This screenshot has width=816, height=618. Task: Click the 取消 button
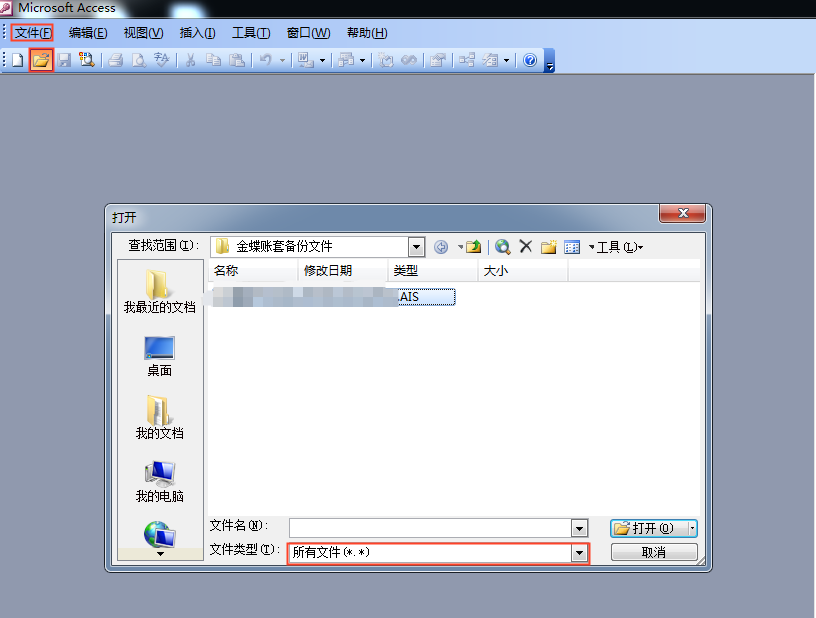coord(654,553)
